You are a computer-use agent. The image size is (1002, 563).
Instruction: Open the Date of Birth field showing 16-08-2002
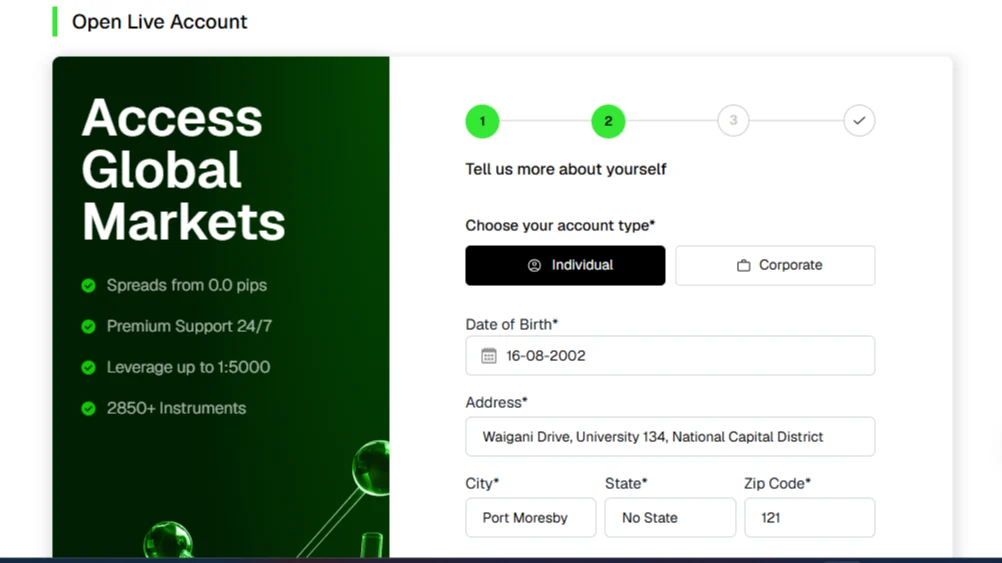click(670, 355)
